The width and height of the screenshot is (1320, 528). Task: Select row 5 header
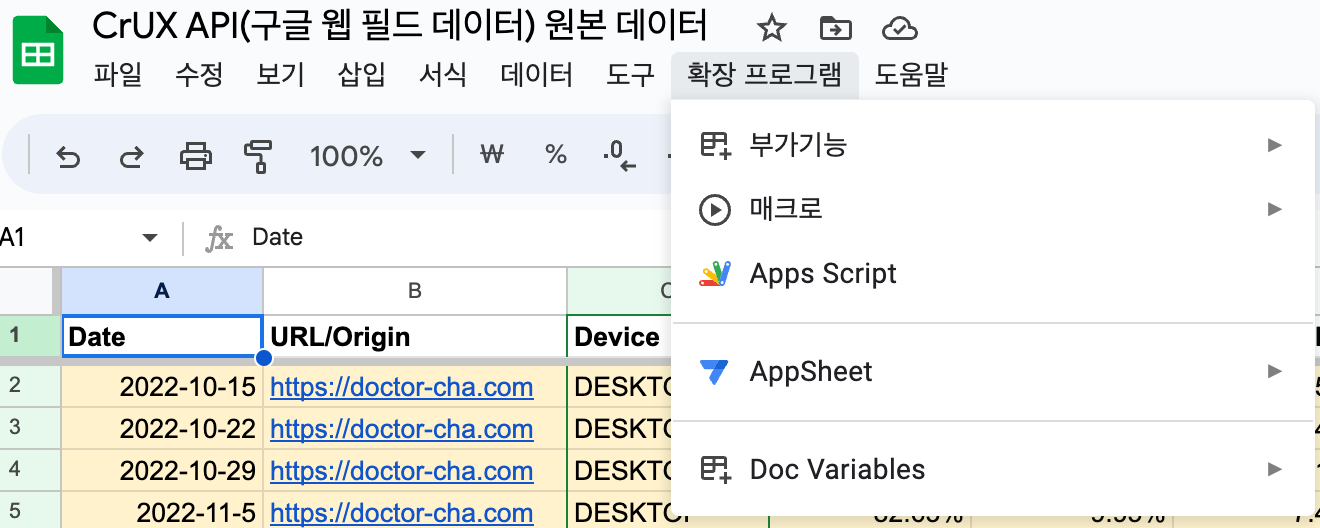click(x=30, y=511)
